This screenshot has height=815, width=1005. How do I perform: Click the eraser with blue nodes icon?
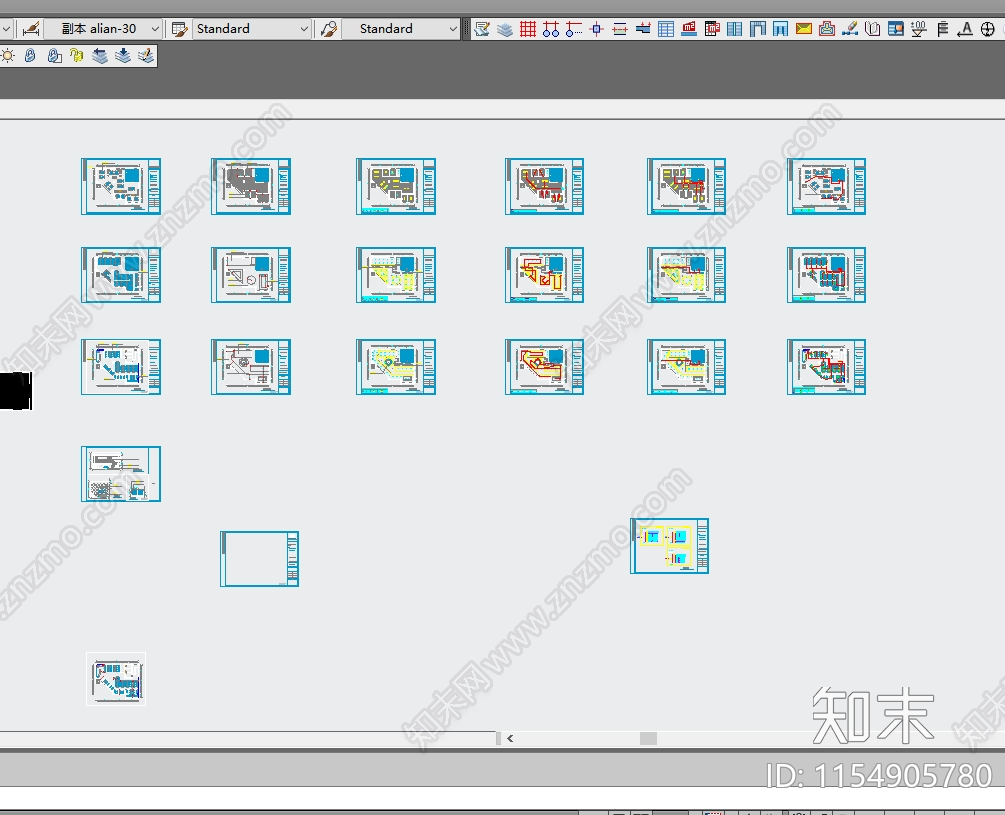(x=850, y=29)
